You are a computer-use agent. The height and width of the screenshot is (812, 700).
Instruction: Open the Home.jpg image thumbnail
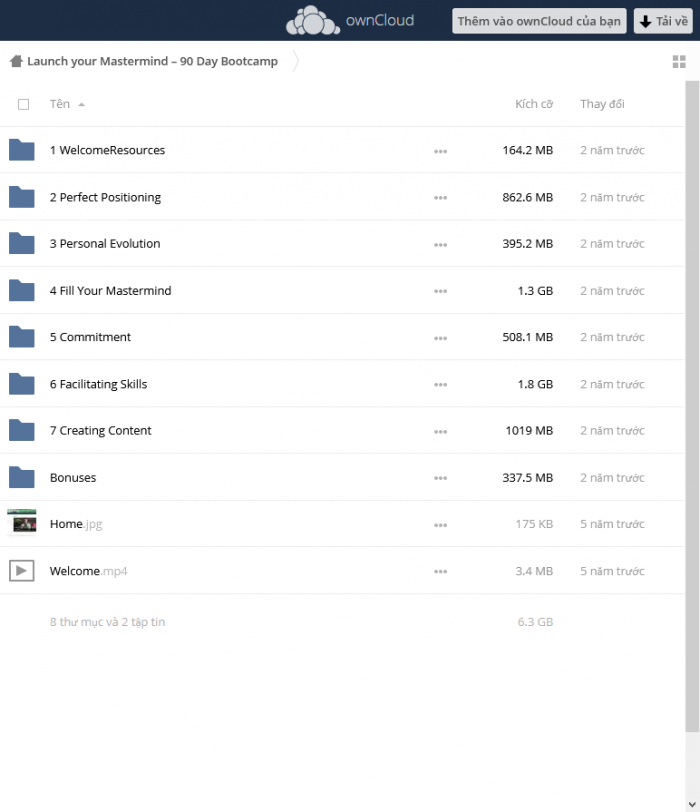pyautogui.click(x=22, y=523)
